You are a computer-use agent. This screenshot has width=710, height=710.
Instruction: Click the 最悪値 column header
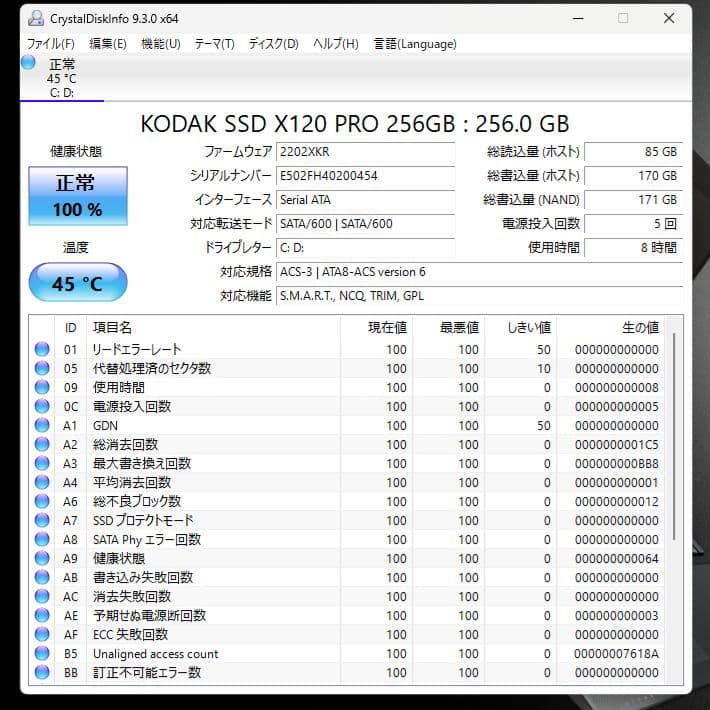[449, 327]
